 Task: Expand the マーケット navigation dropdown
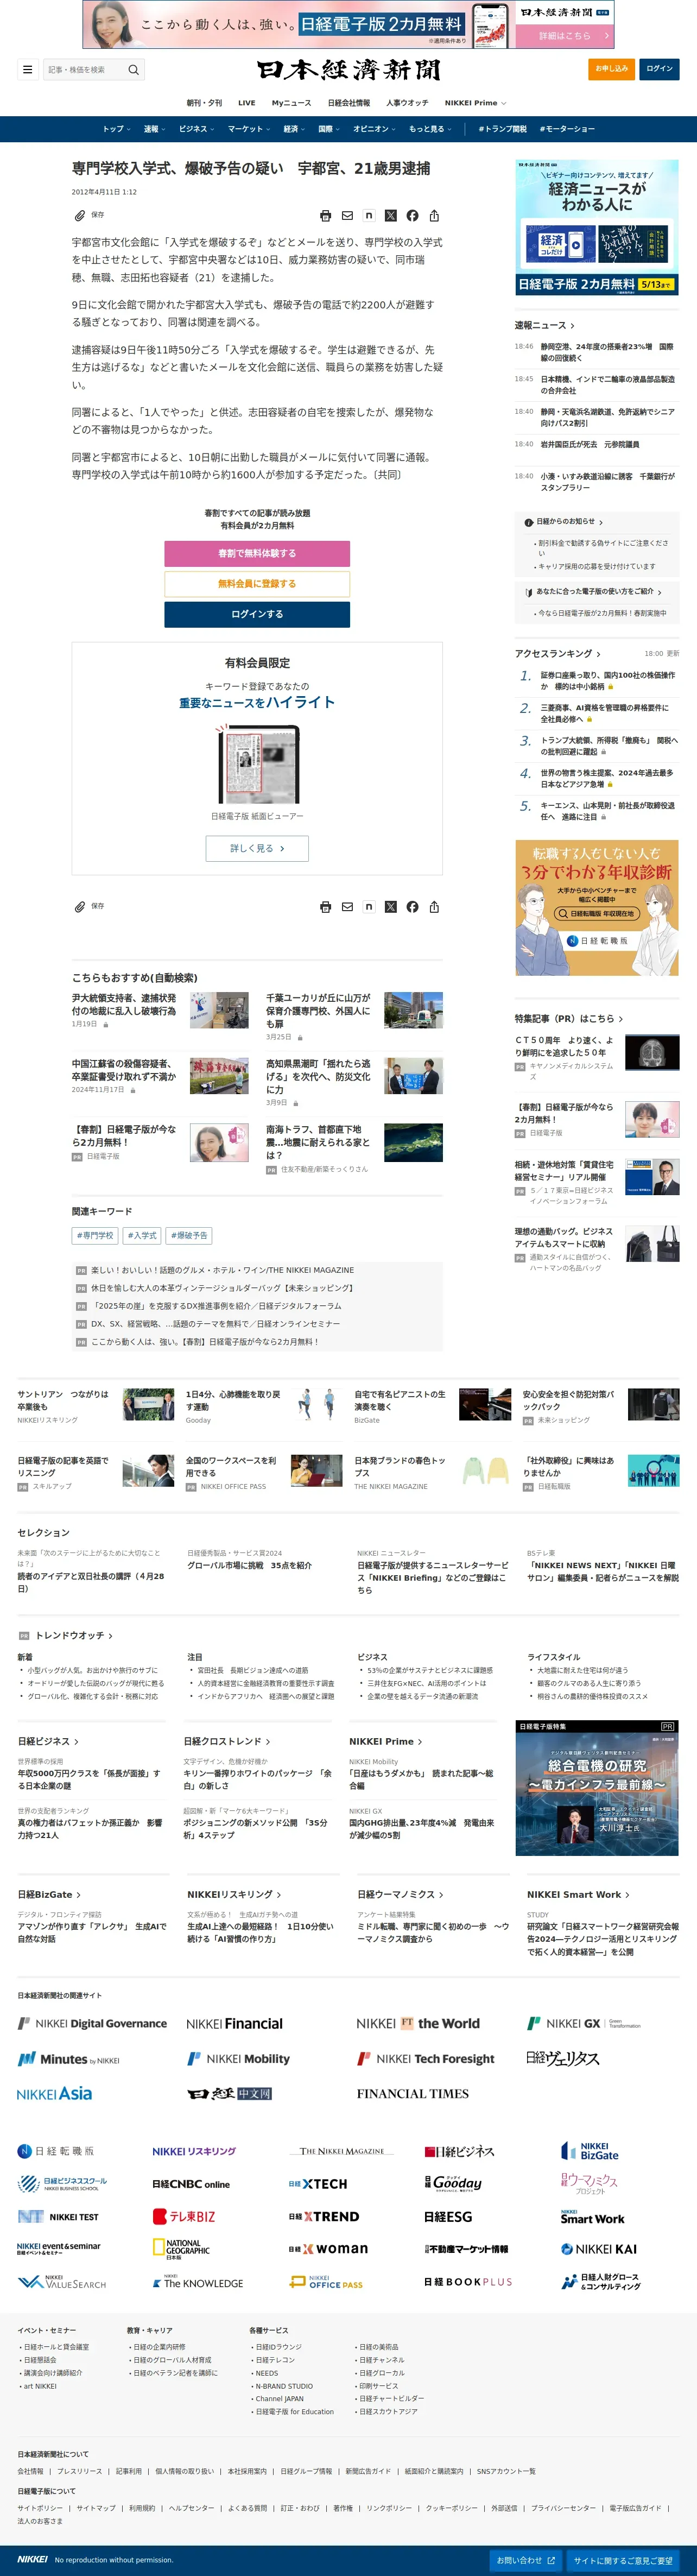pyautogui.click(x=249, y=129)
